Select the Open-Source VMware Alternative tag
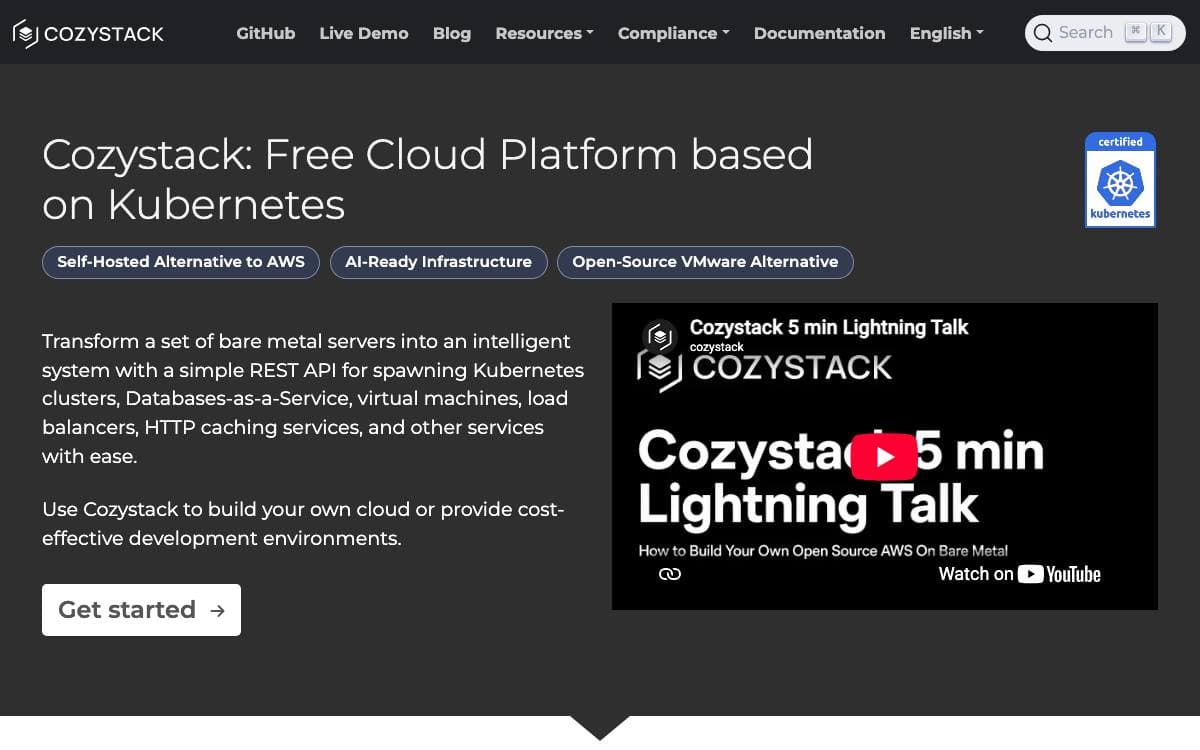Screen dimensions: 1200x750 pyautogui.click(x=705, y=262)
